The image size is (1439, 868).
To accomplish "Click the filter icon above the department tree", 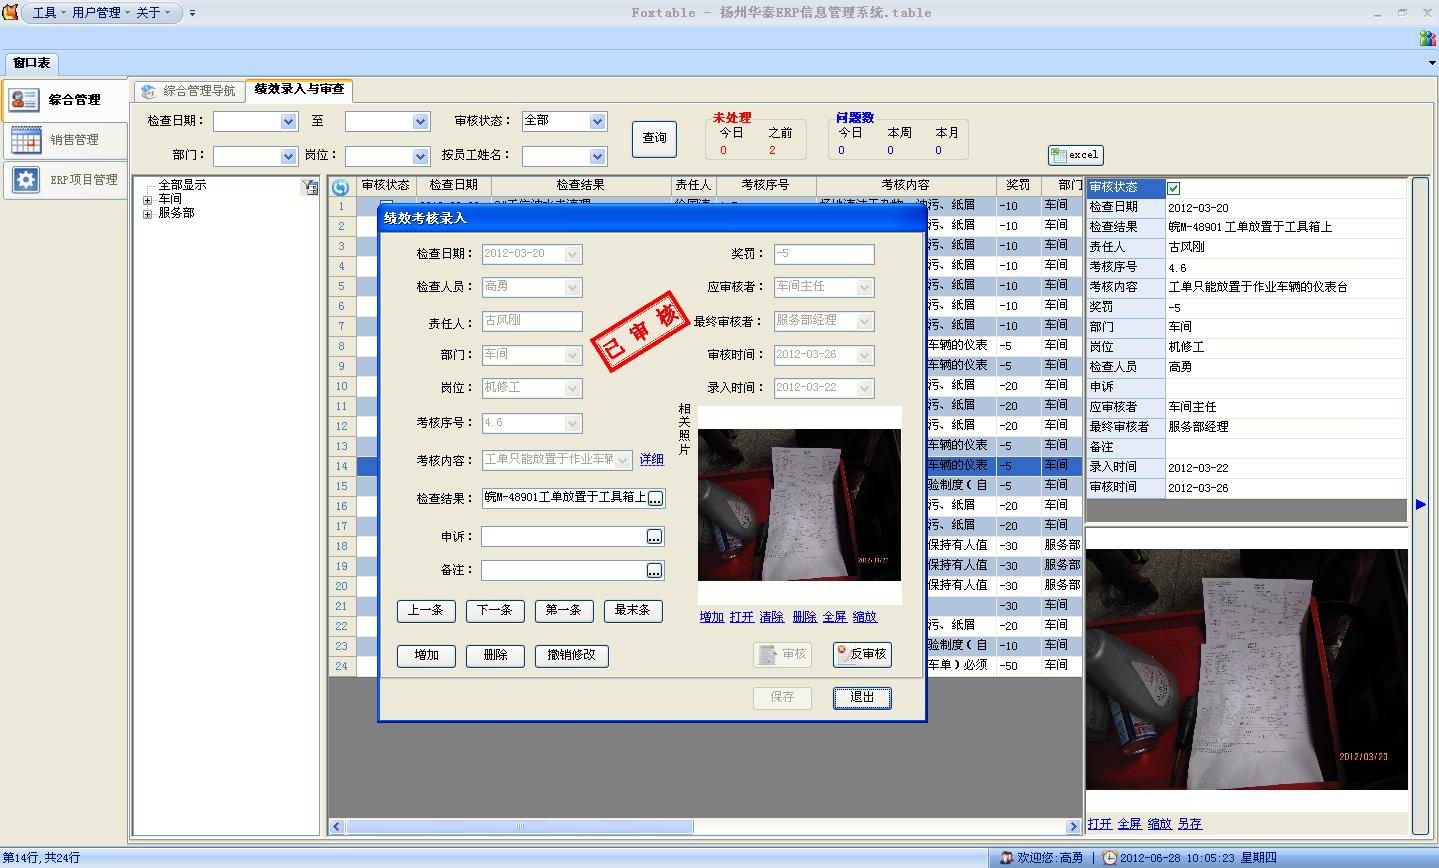I will point(310,187).
